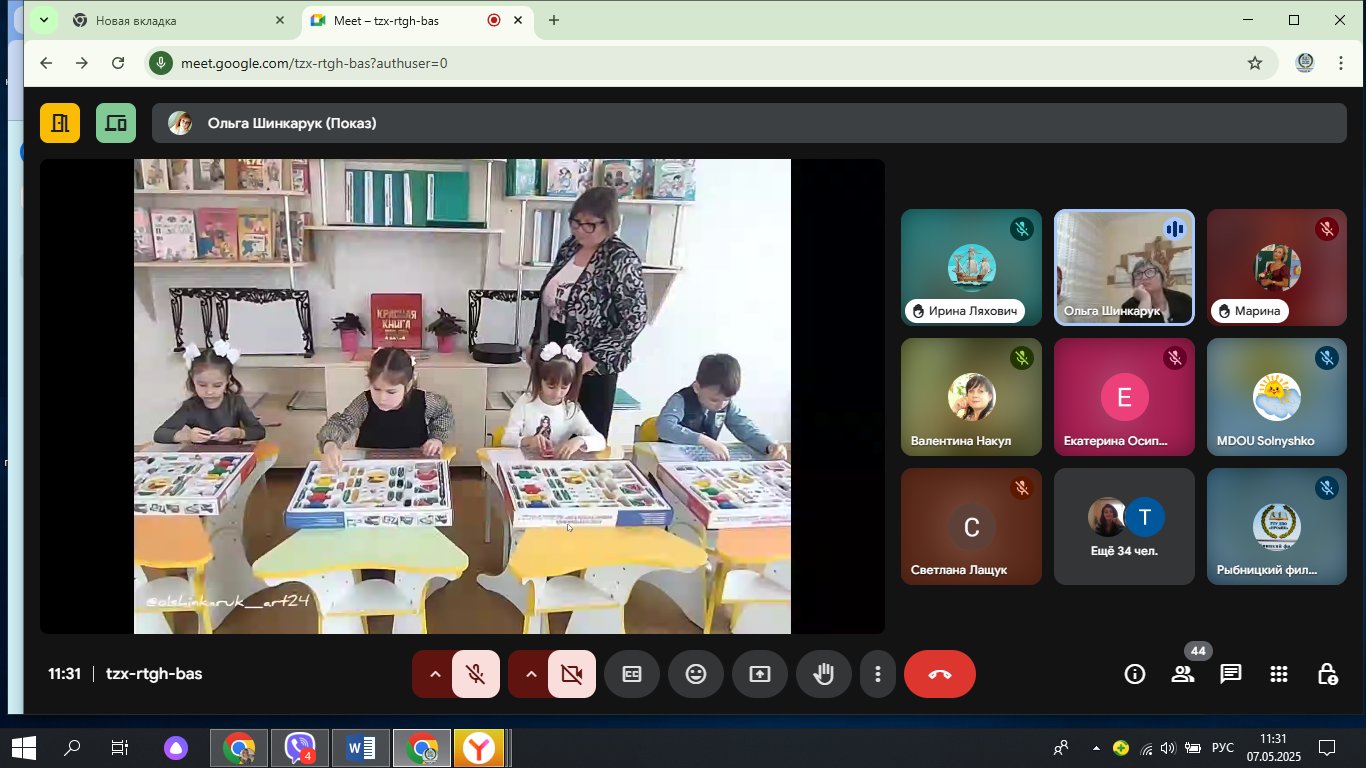Toggle the microphone mute button
The image size is (1366, 768).
pyautogui.click(x=476, y=674)
